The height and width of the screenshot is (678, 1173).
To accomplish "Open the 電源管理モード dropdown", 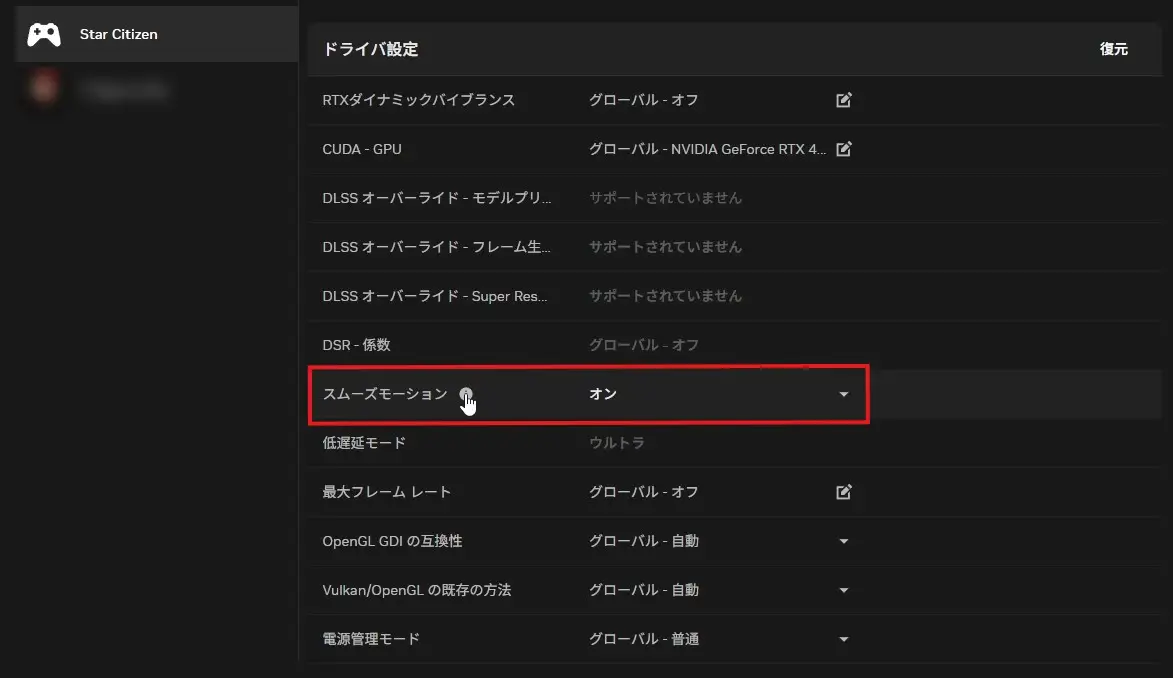I will tap(844, 639).
